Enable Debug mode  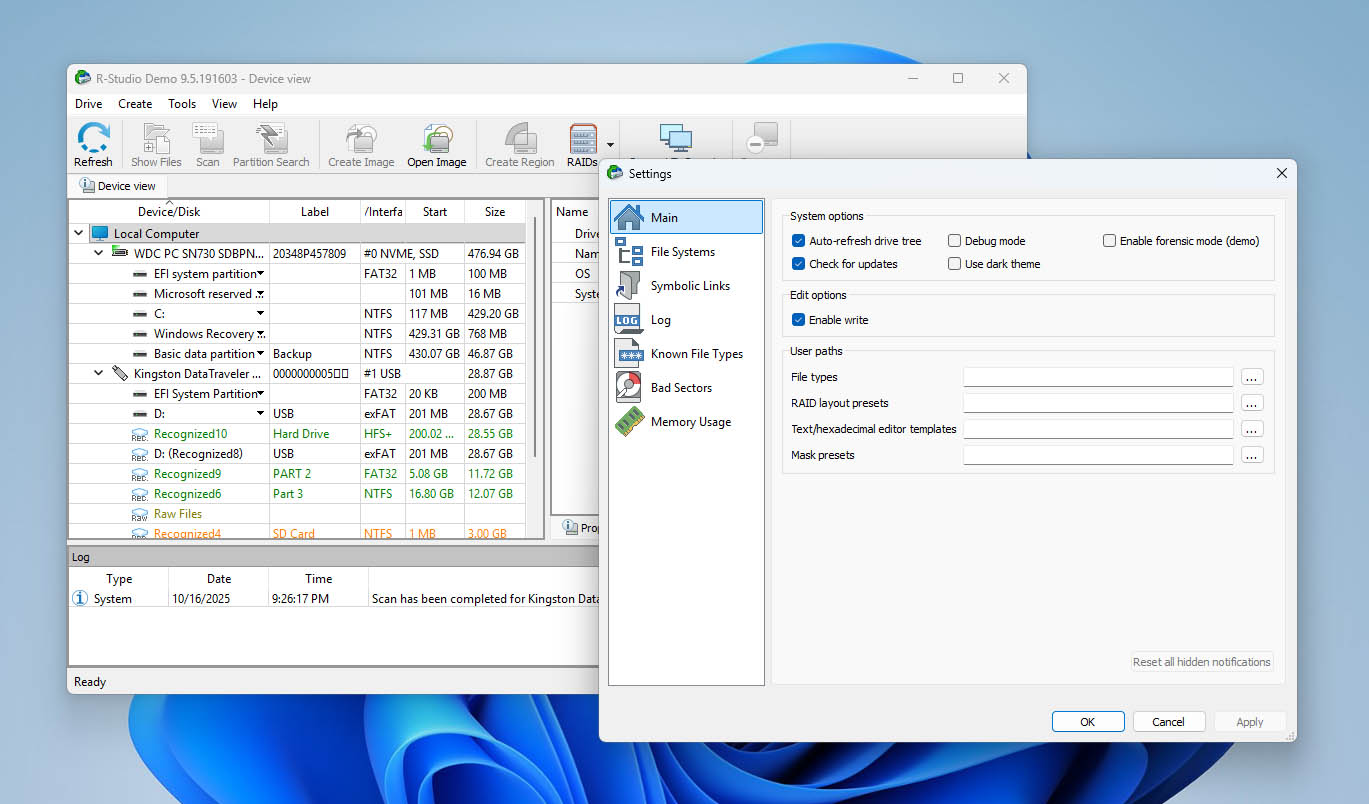[x=954, y=240]
